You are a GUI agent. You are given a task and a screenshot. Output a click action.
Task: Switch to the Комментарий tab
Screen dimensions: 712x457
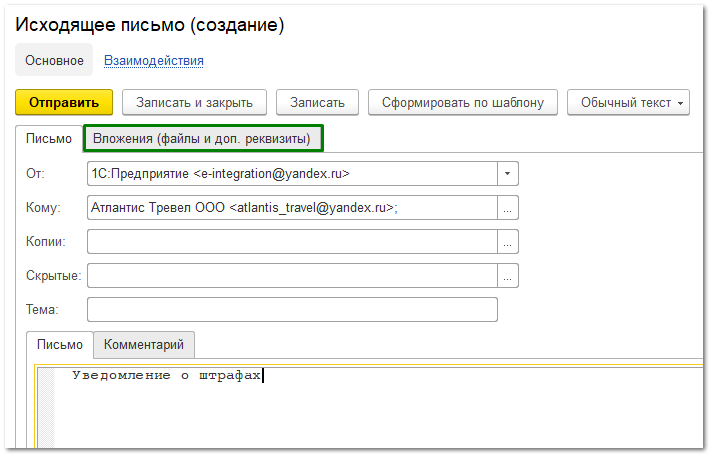coord(144,344)
